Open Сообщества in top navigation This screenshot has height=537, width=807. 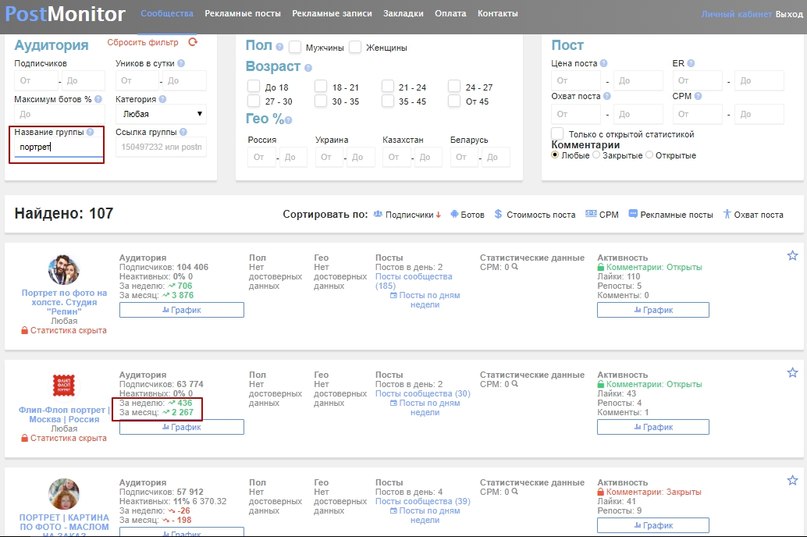coord(167,13)
